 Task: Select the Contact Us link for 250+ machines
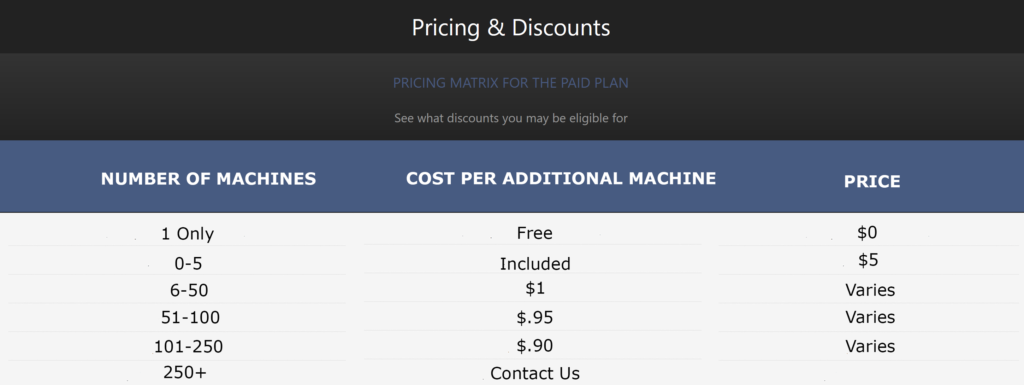[x=535, y=373]
